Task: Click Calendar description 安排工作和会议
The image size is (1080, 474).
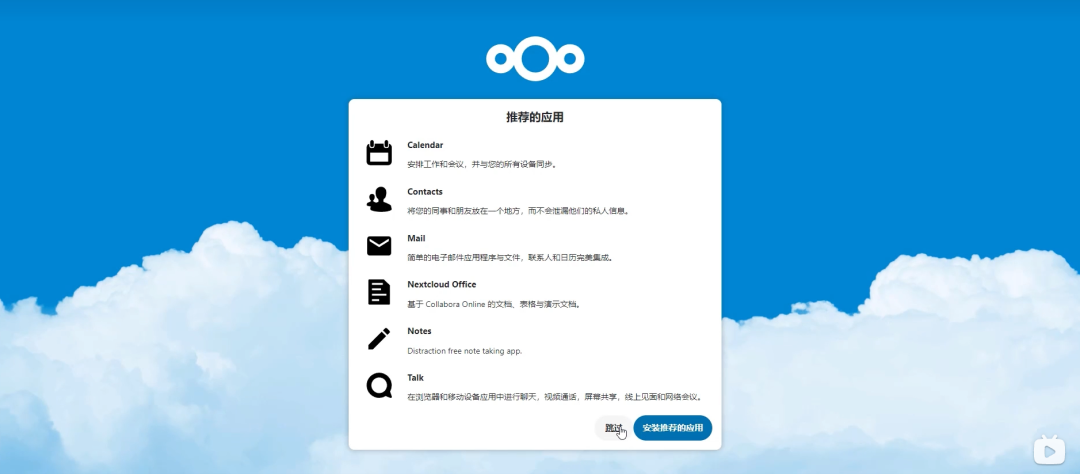Action: (x=482, y=165)
